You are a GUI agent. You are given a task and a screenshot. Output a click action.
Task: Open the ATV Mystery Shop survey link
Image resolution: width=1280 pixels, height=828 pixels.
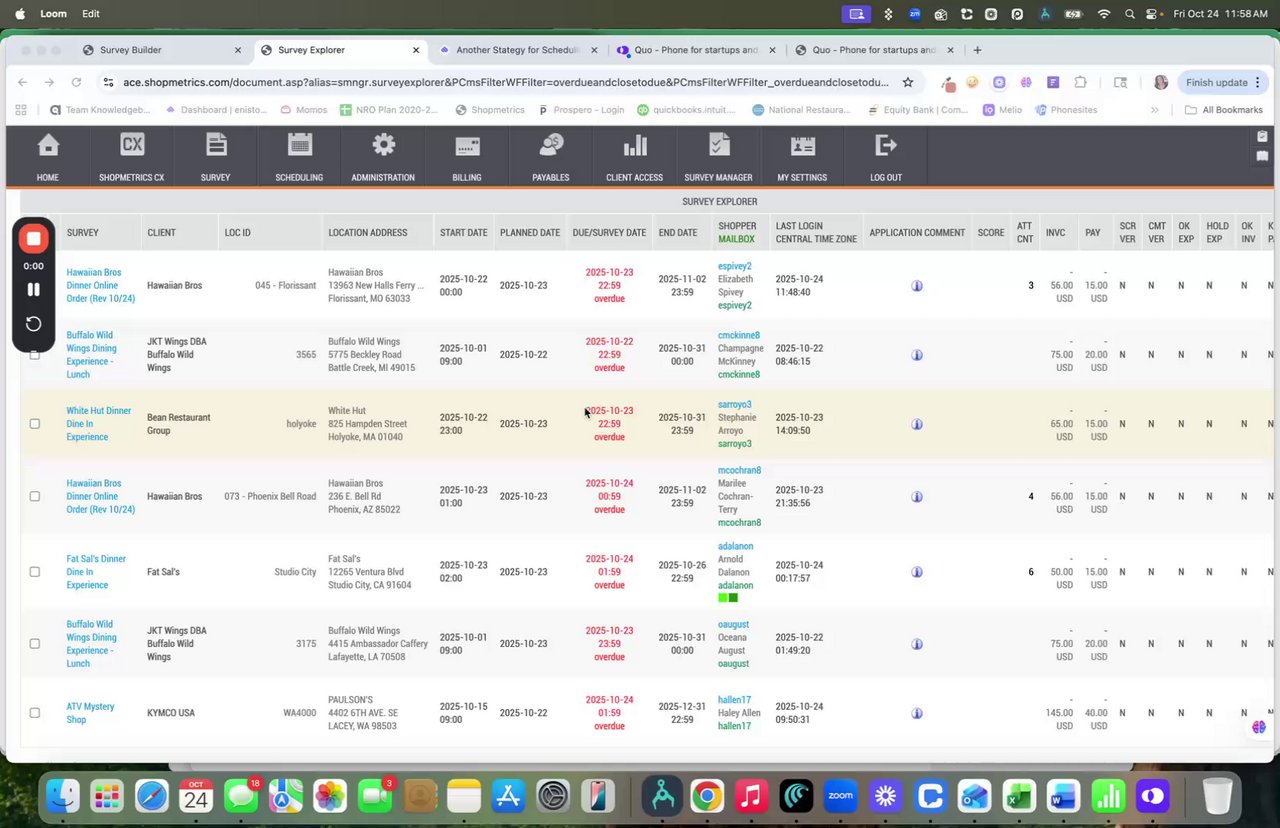90,713
